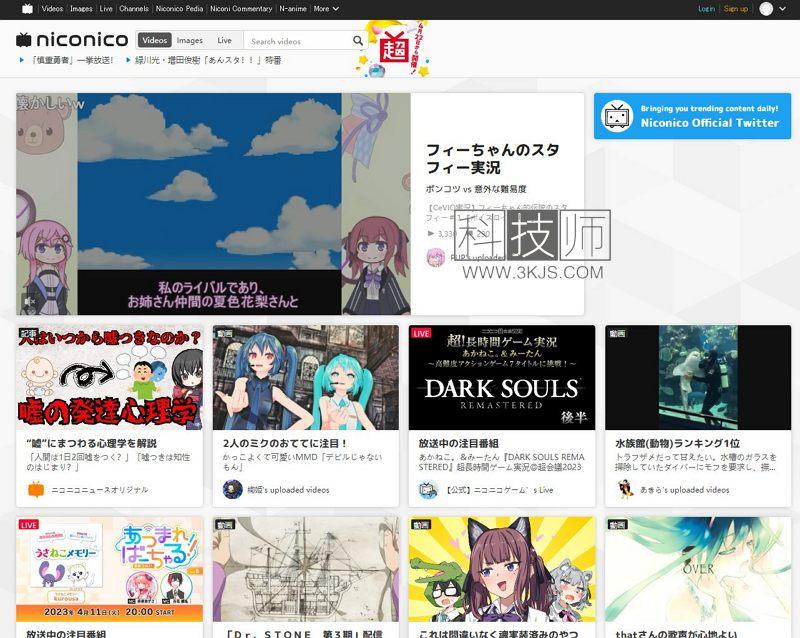The width and height of the screenshot is (800, 638).
Task: Toggle mute on the featured video player
Action: click(x=30, y=302)
